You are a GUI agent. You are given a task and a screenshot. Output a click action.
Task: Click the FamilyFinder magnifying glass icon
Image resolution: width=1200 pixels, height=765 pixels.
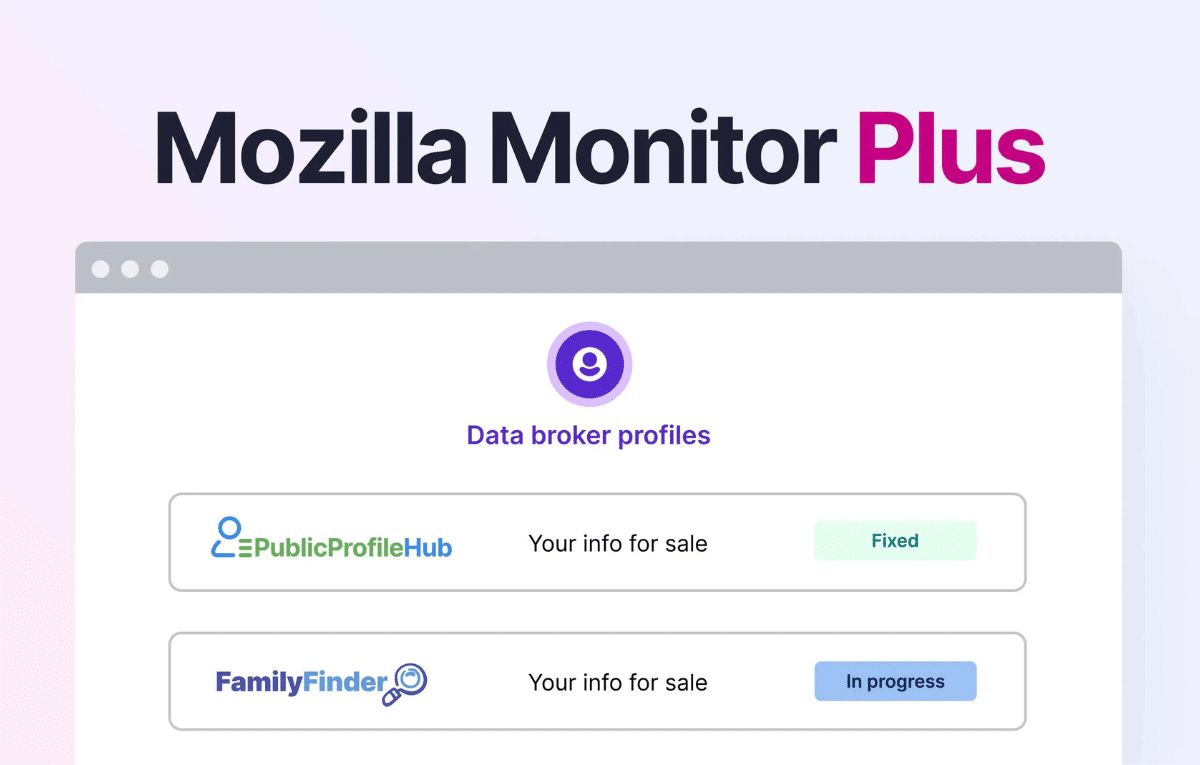click(x=406, y=683)
